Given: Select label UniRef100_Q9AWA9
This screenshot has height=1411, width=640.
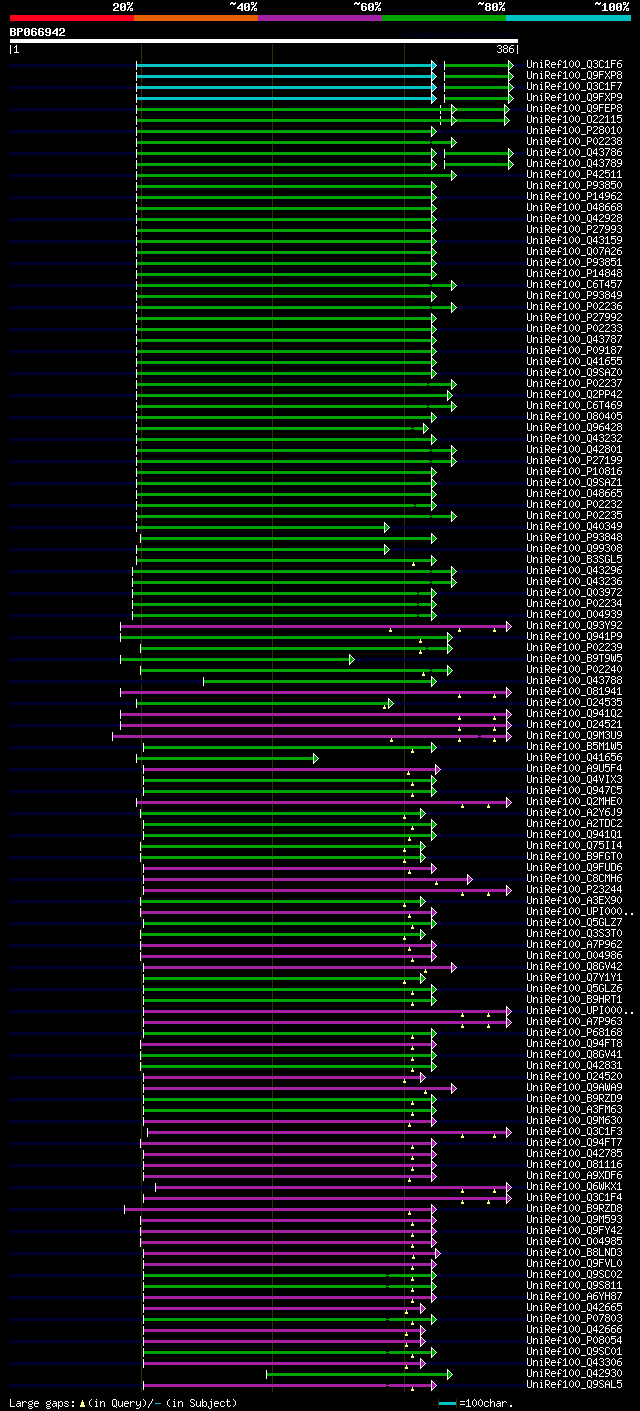Looking at the screenshot, I should 574,1088.
